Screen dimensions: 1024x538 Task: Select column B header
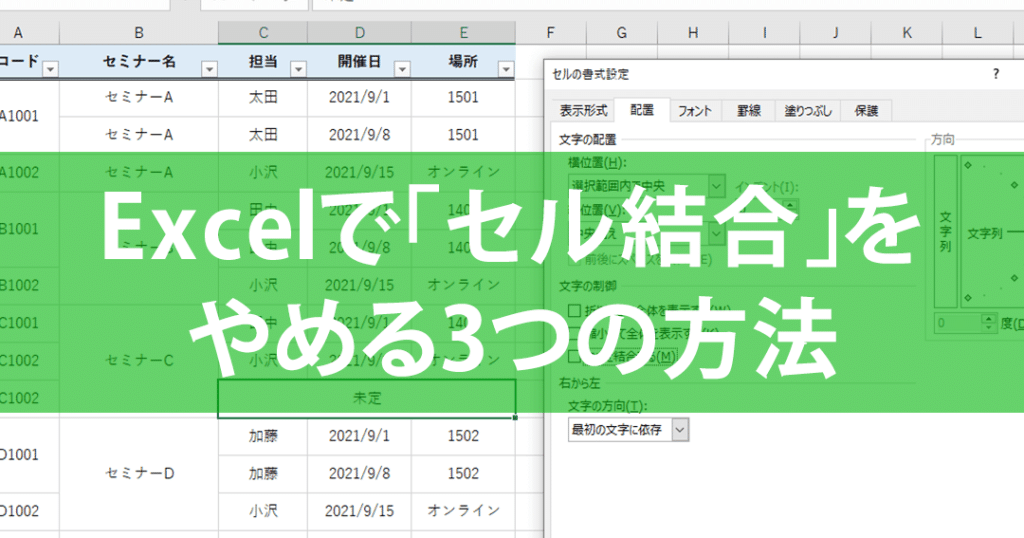138,33
